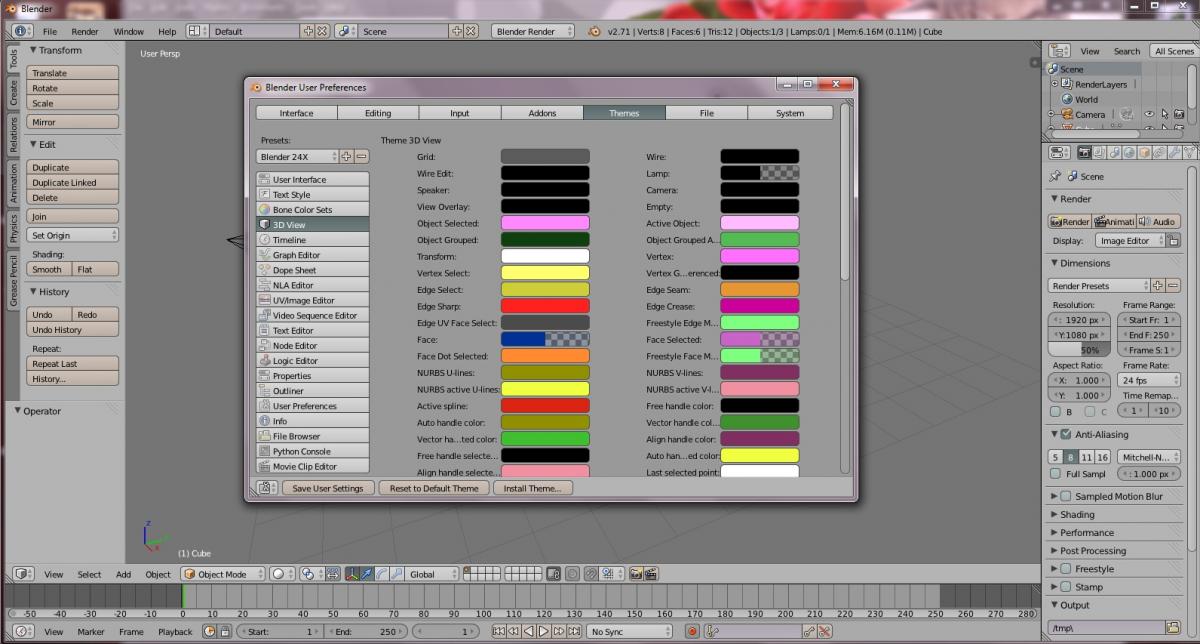Pin the Scene properties context
Image resolution: width=1200 pixels, height=644 pixels.
click(1055, 176)
